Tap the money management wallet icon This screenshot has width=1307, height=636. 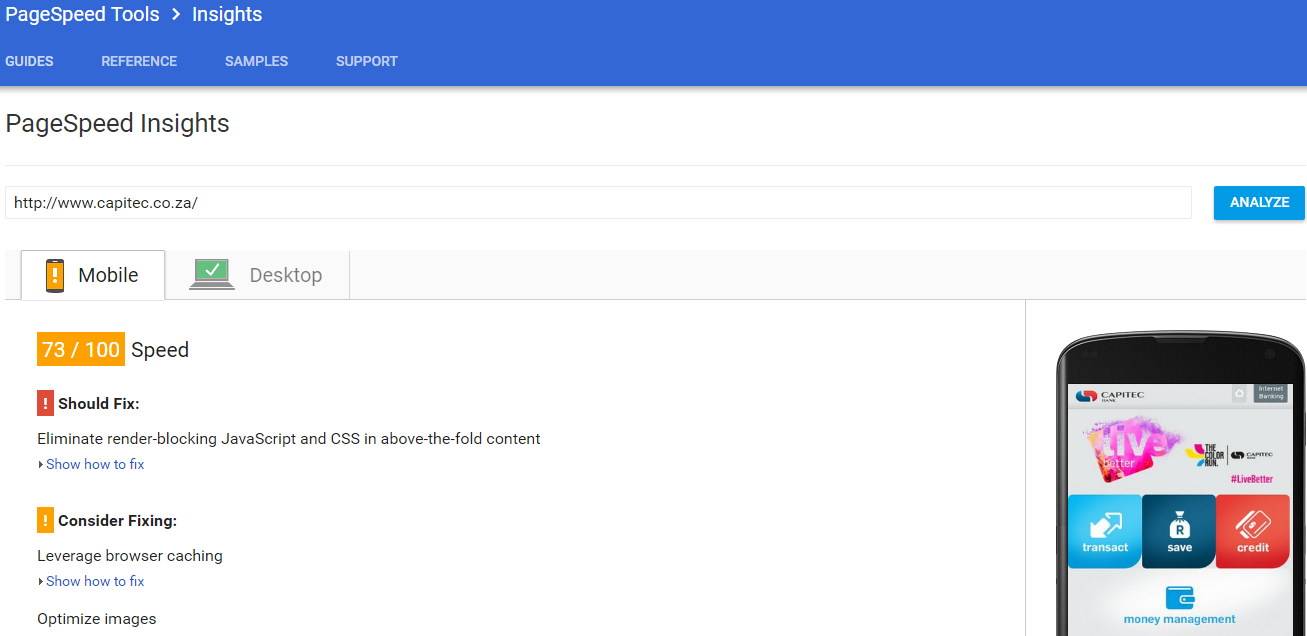click(x=1180, y=598)
